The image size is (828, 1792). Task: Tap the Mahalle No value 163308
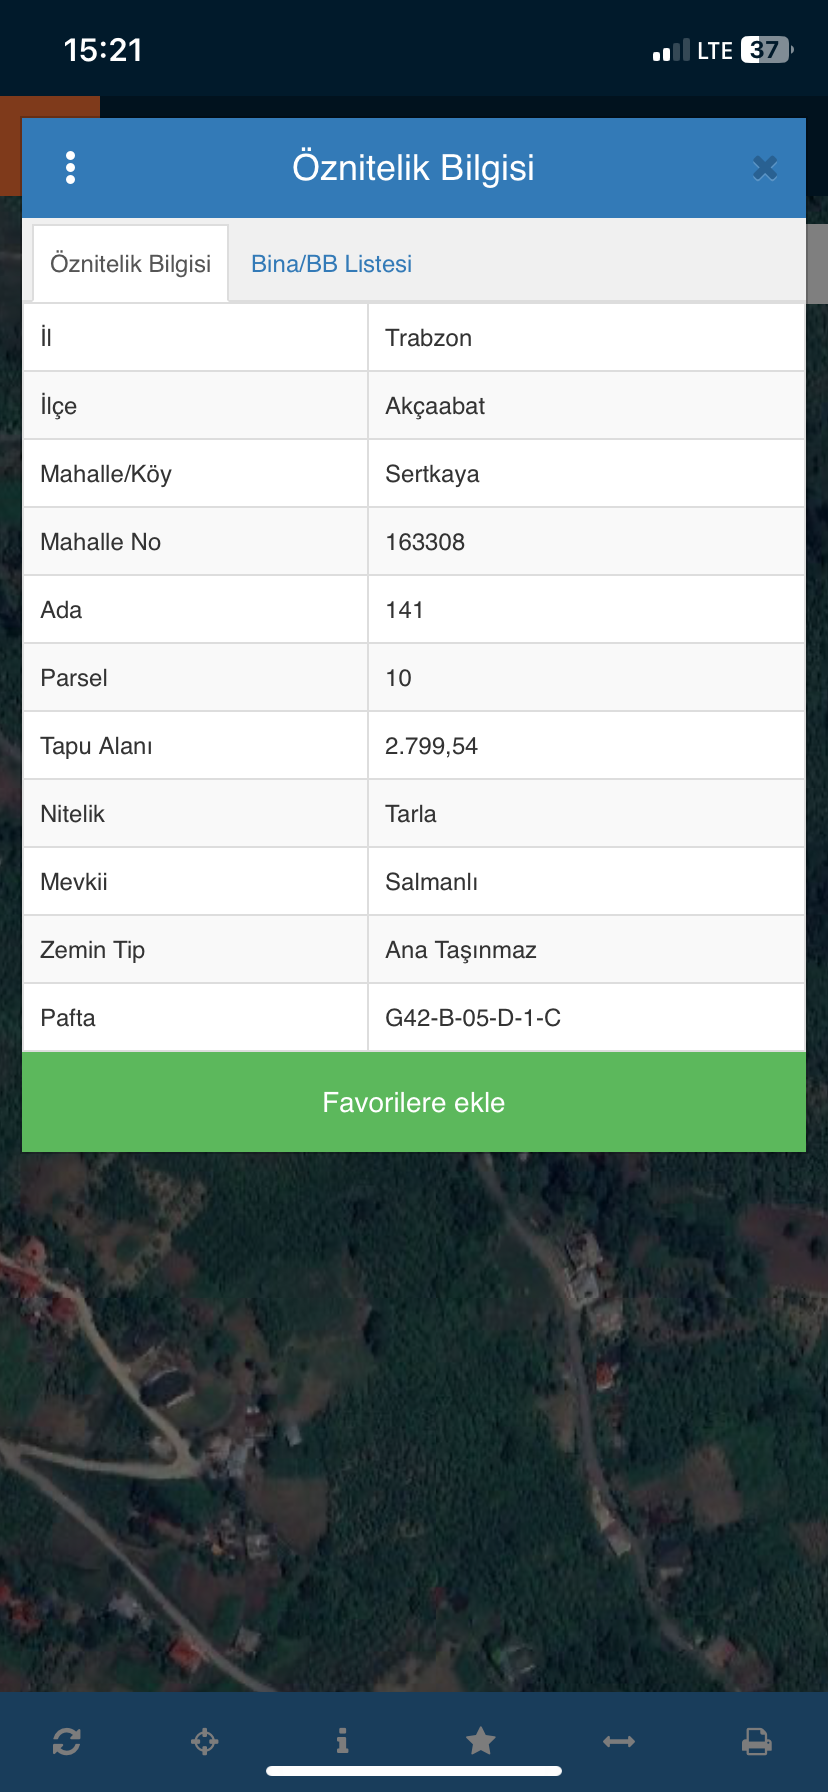(425, 542)
